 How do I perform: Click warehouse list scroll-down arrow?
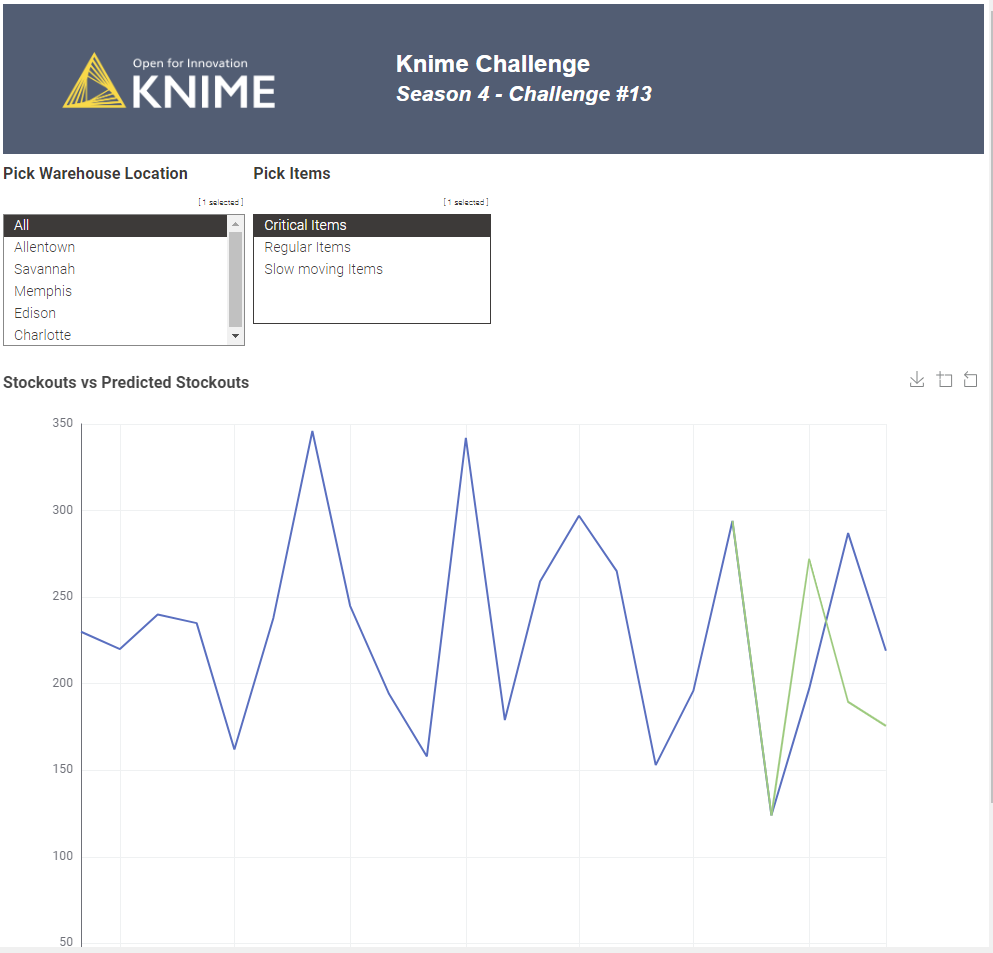pyautogui.click(x=236, y=337)
